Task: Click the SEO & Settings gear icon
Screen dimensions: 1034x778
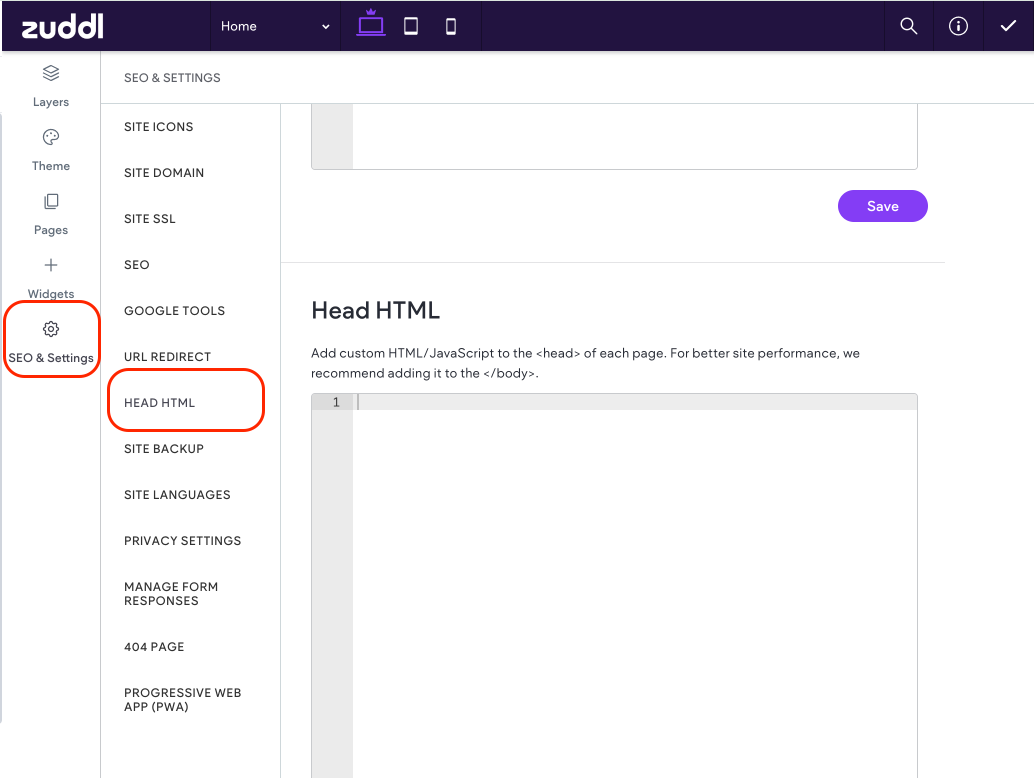Action: 51,329
